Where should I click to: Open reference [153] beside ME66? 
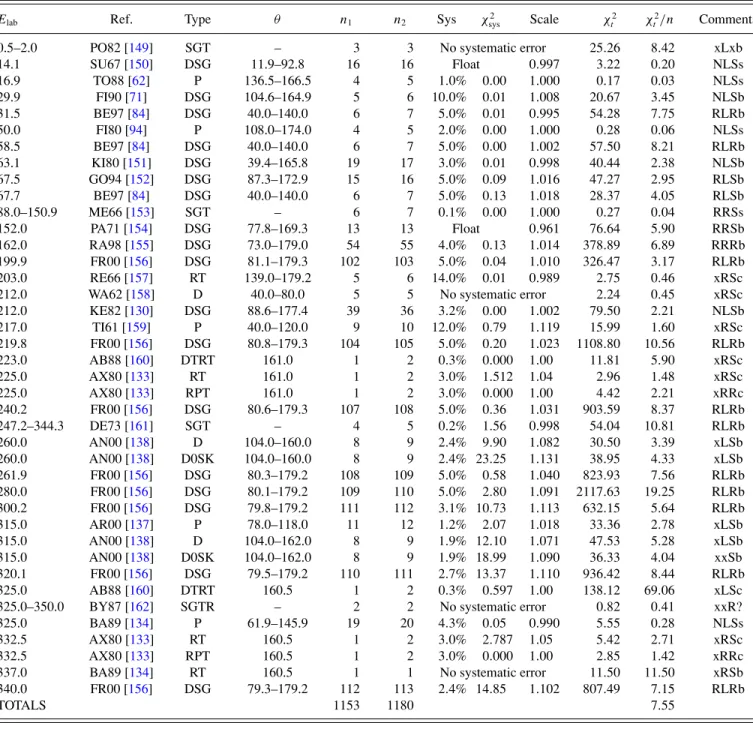pos(140,212)
